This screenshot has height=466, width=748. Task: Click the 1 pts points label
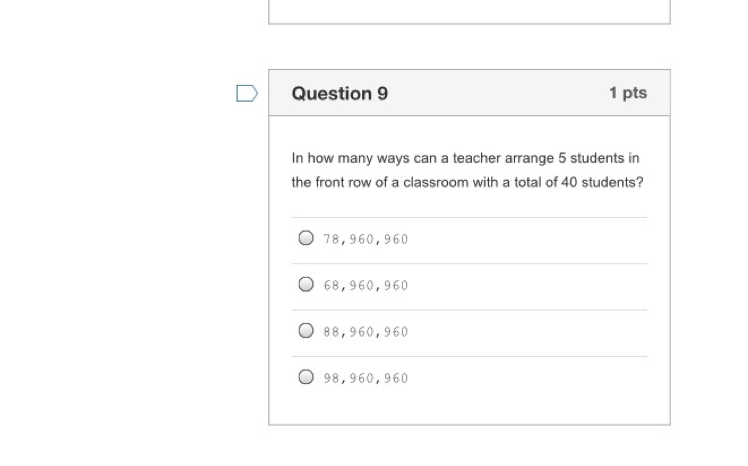[627, 93]
